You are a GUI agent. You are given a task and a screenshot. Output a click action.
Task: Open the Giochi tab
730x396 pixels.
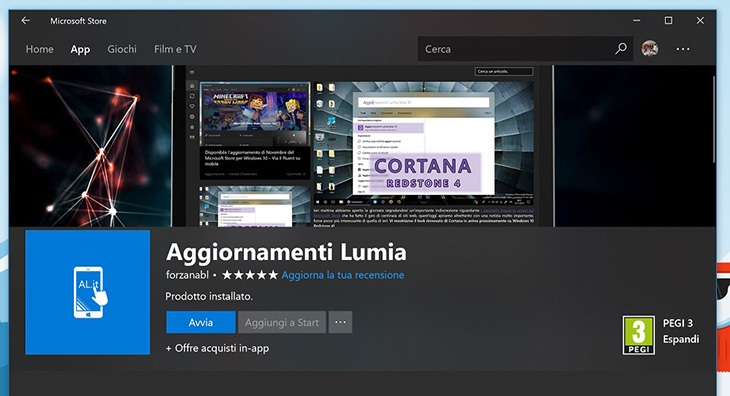pos(122,49)
